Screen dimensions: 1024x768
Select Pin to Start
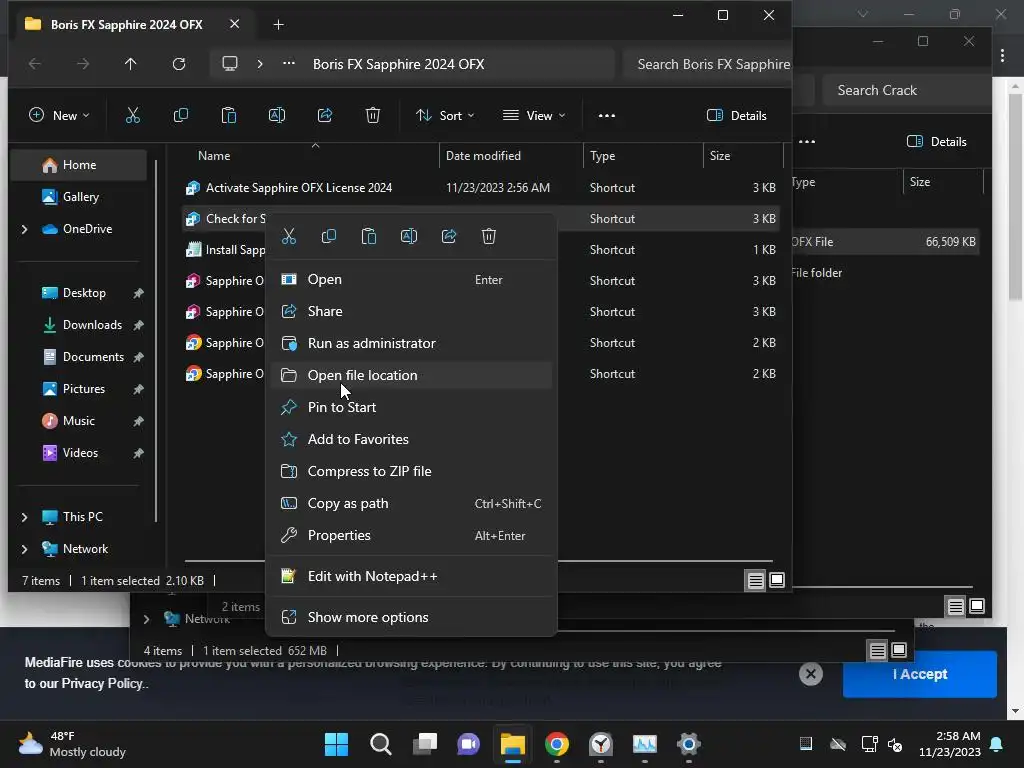pyautogui.click(x=411, y=408)
